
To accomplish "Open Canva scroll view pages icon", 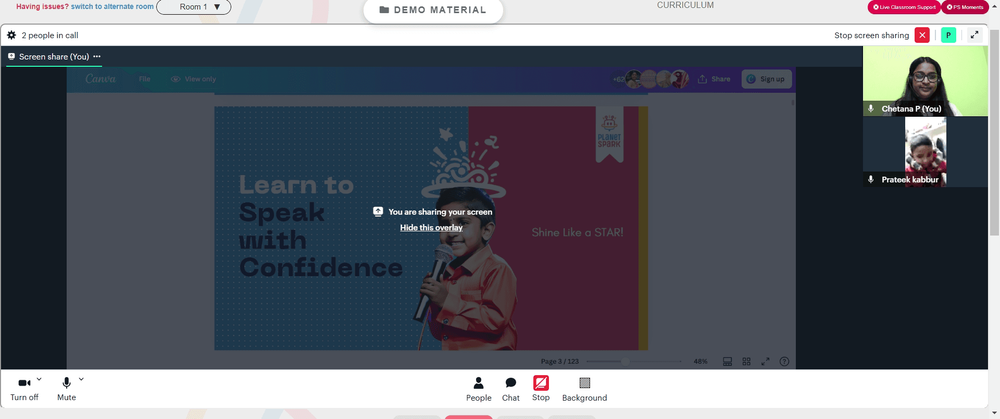I will tap(727, 362).
